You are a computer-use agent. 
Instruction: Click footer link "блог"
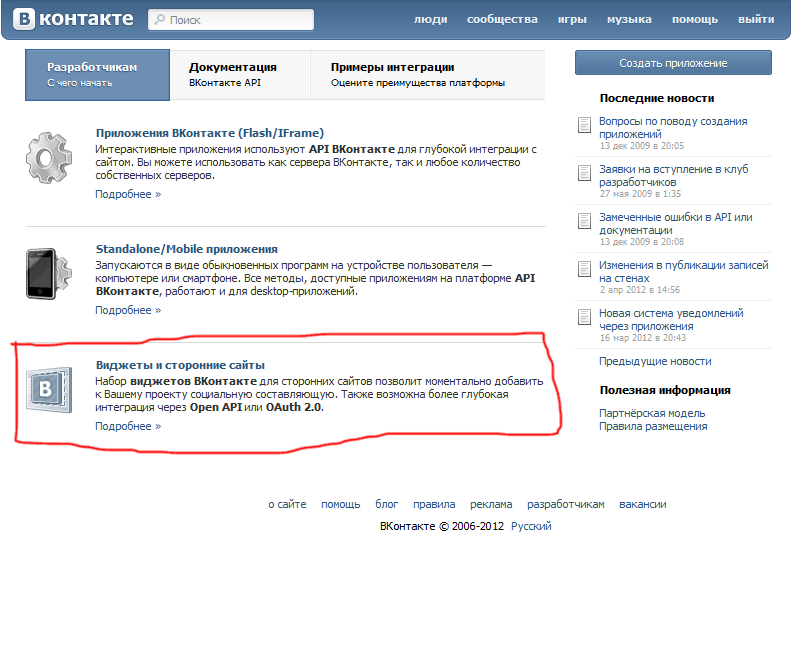pos(387,504)
